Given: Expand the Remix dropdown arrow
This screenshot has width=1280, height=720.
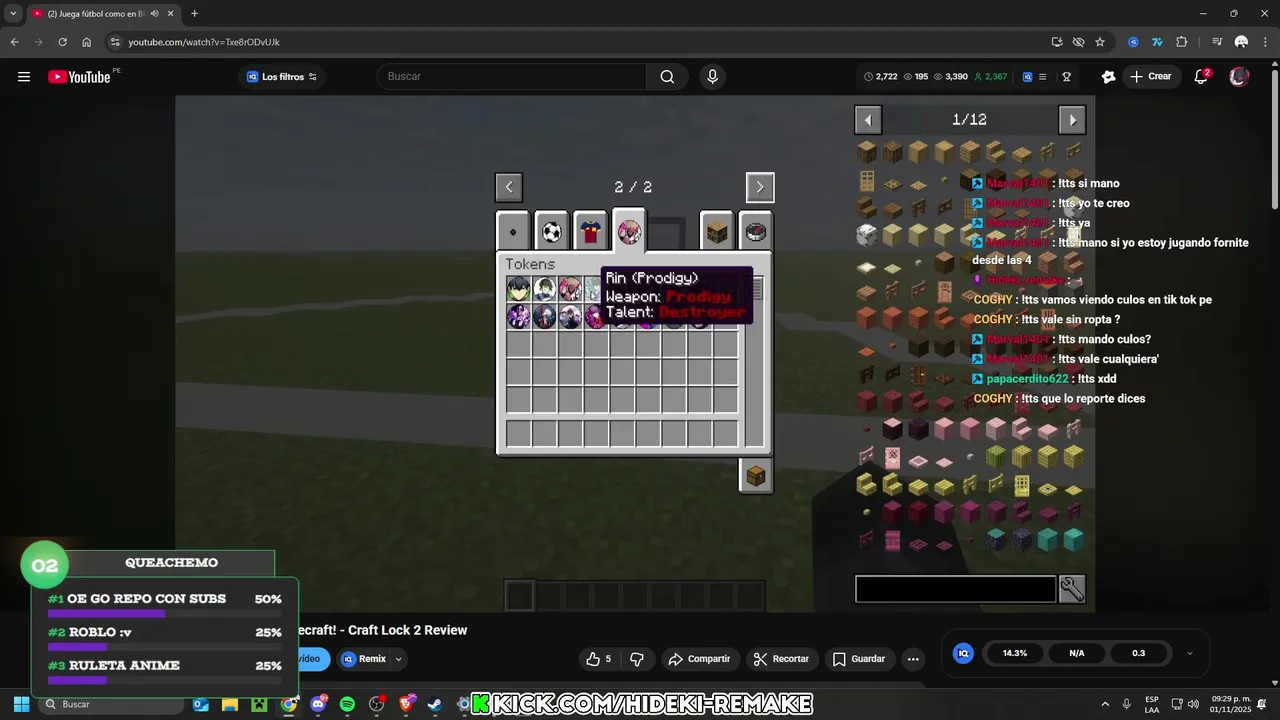Looking at the screenshot, I should pos(398,659).
